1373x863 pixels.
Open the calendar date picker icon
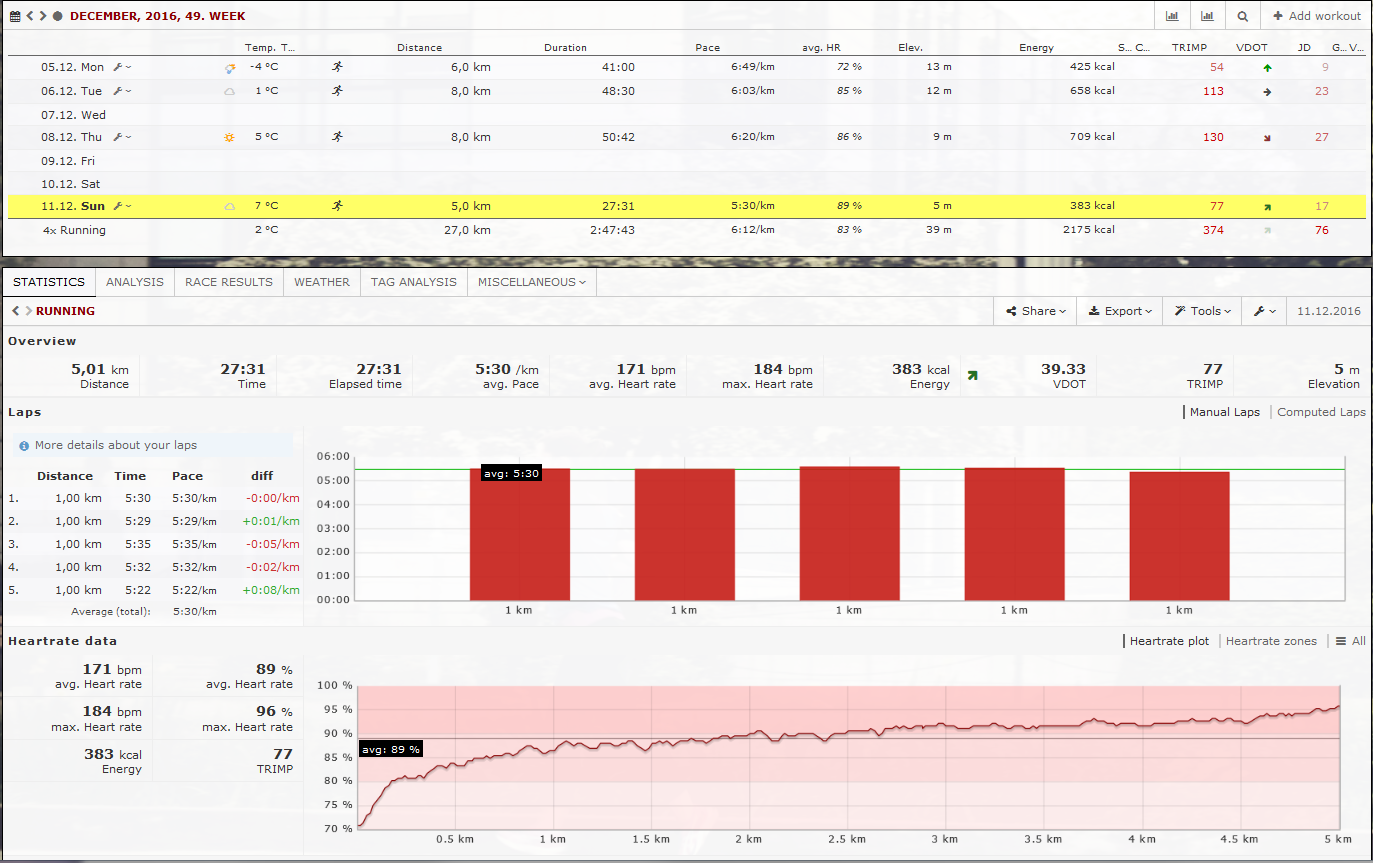tap(15, 16)
